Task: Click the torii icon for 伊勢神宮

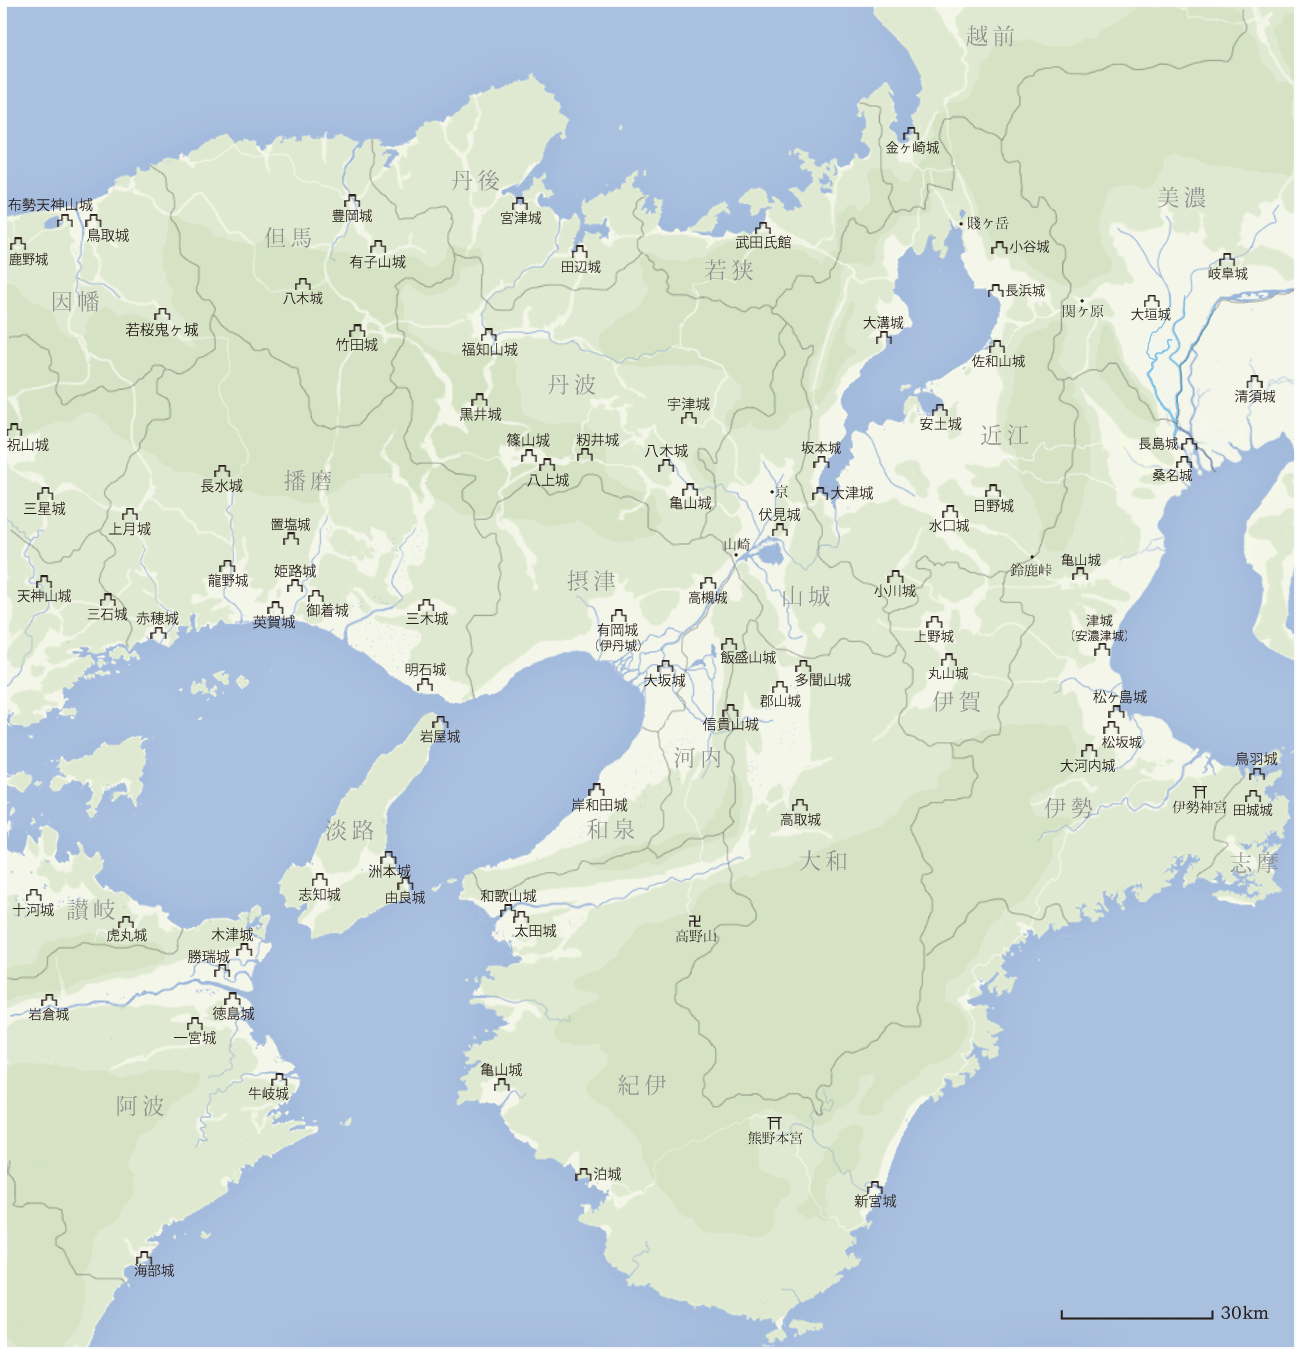Action: click(x=1200, y=791)
